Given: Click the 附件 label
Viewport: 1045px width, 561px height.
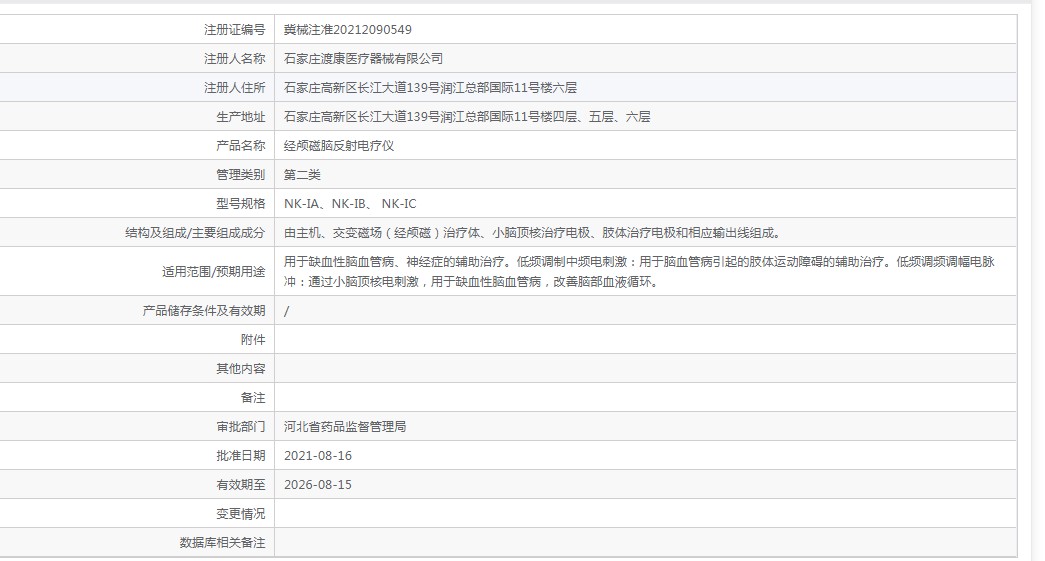Looking at the screenshot, I should pos(253,340).
